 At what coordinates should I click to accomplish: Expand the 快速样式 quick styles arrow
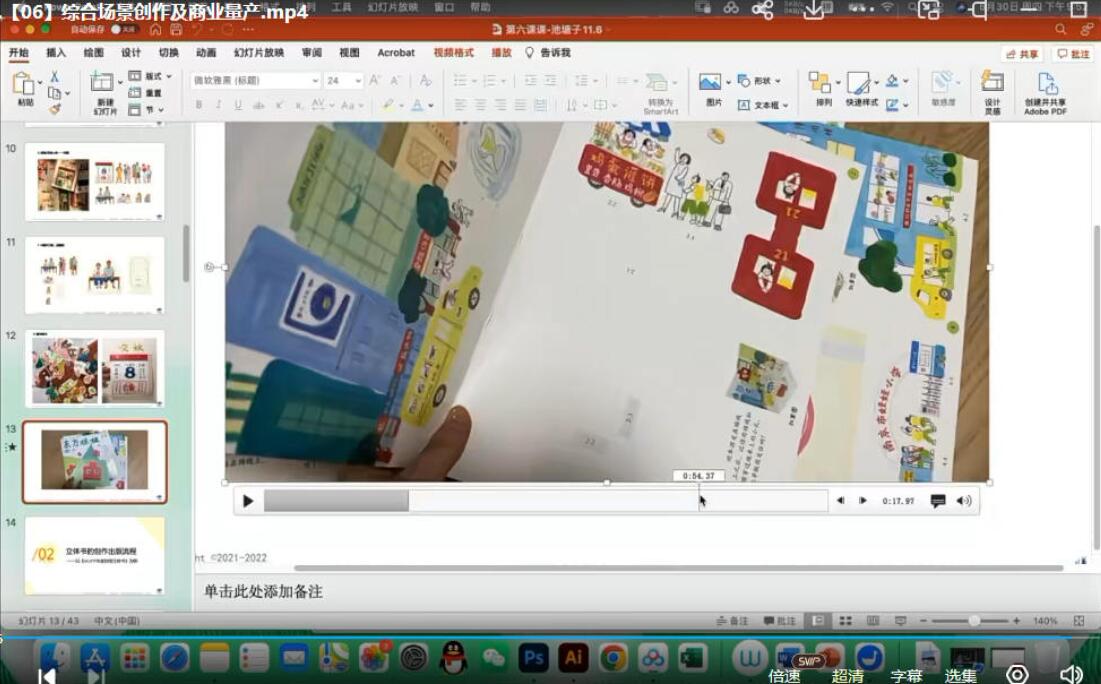[x=876, y=82]
